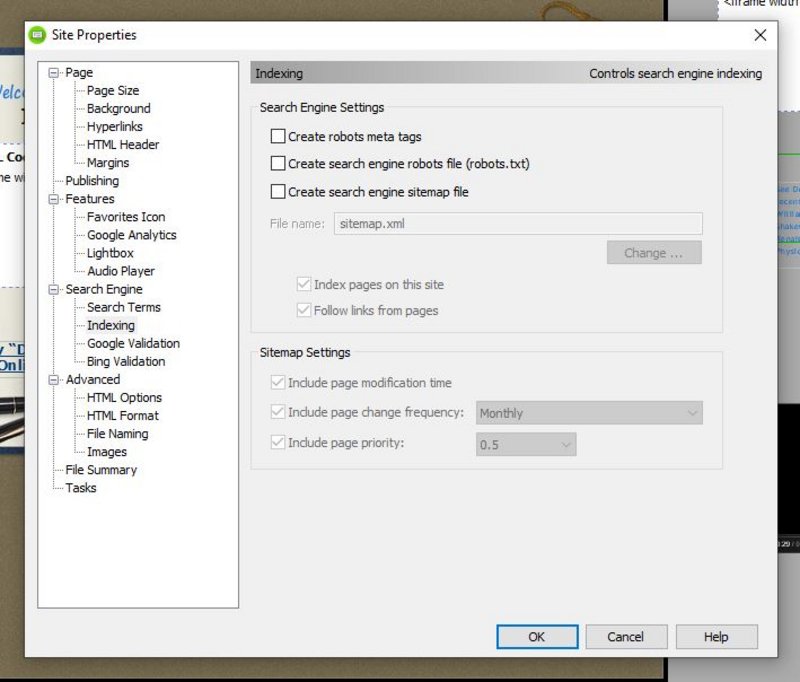This screenshot has height=682, width=800.
Task: Collapse the Search Engine tree node
Action: 54,289
